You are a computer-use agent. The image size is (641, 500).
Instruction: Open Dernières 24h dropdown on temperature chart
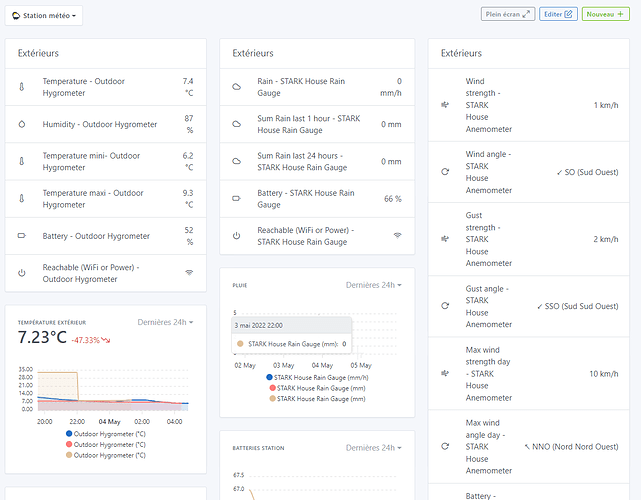click(165, 322)
